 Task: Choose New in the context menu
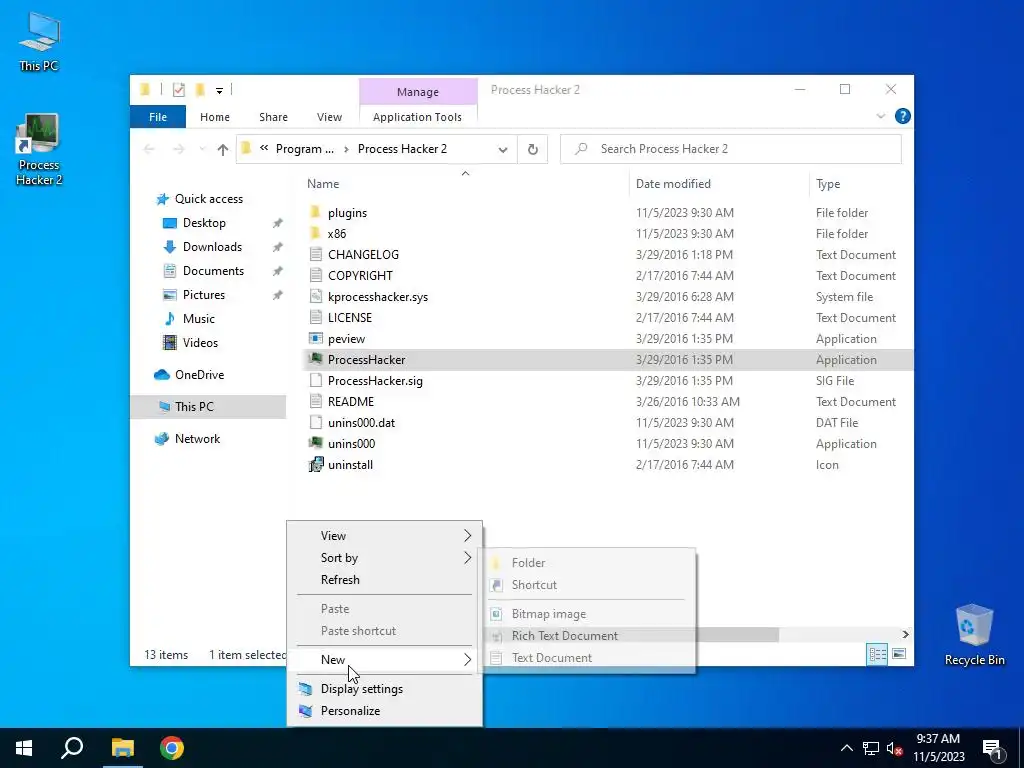pyautogui.click(x=385, y=660)
